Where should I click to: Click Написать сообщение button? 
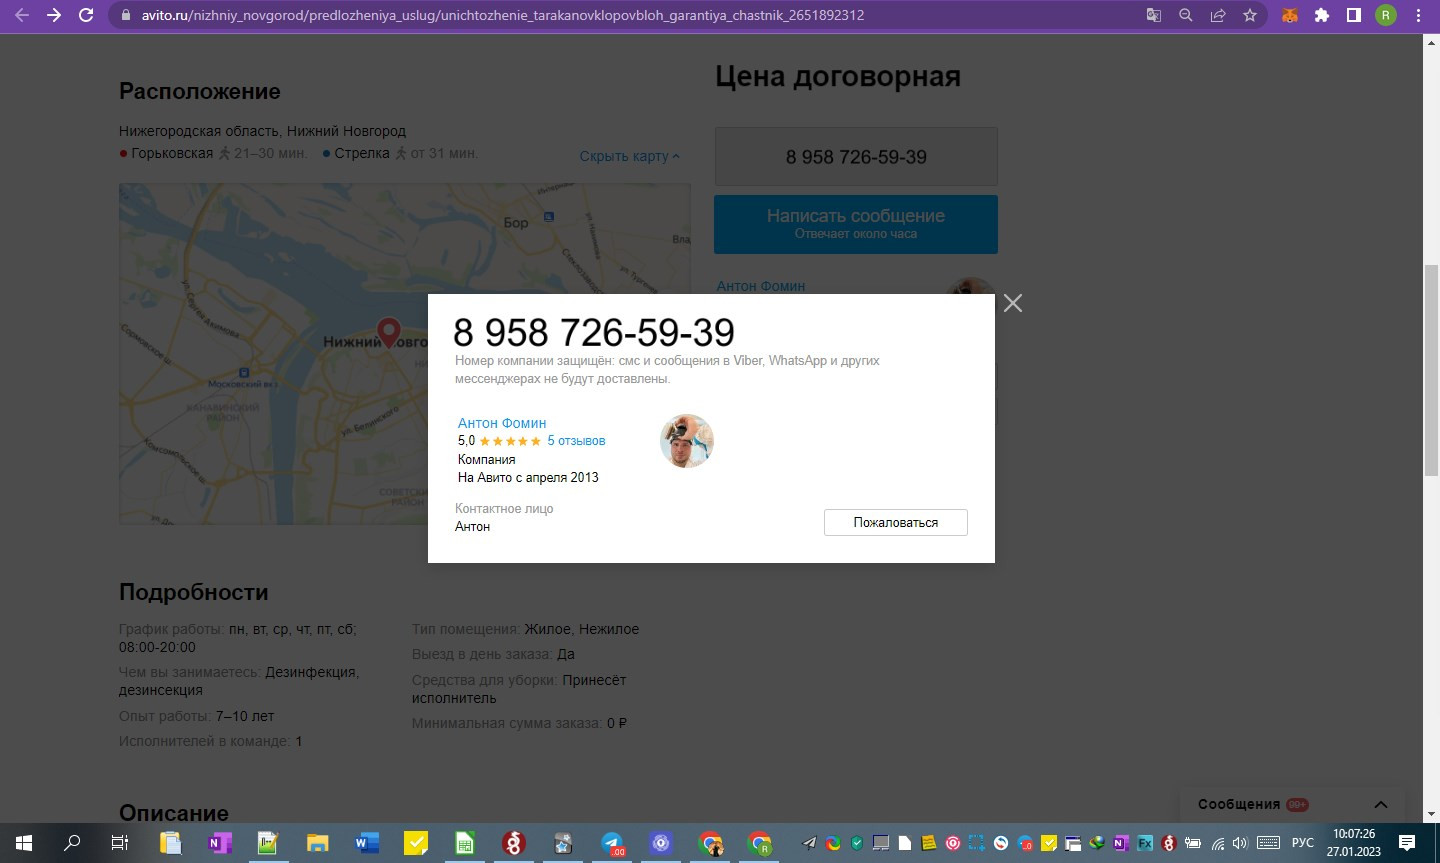click(856, 224)
